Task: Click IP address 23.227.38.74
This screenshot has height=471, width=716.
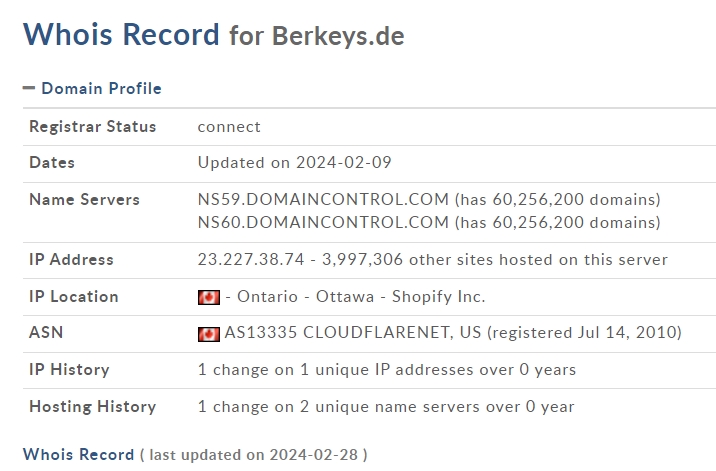Action: tap(251, 259)
